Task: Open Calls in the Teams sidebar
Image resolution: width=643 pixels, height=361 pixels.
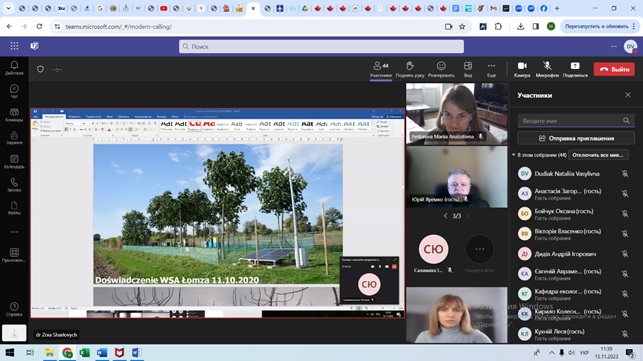Action: [14, 185]
